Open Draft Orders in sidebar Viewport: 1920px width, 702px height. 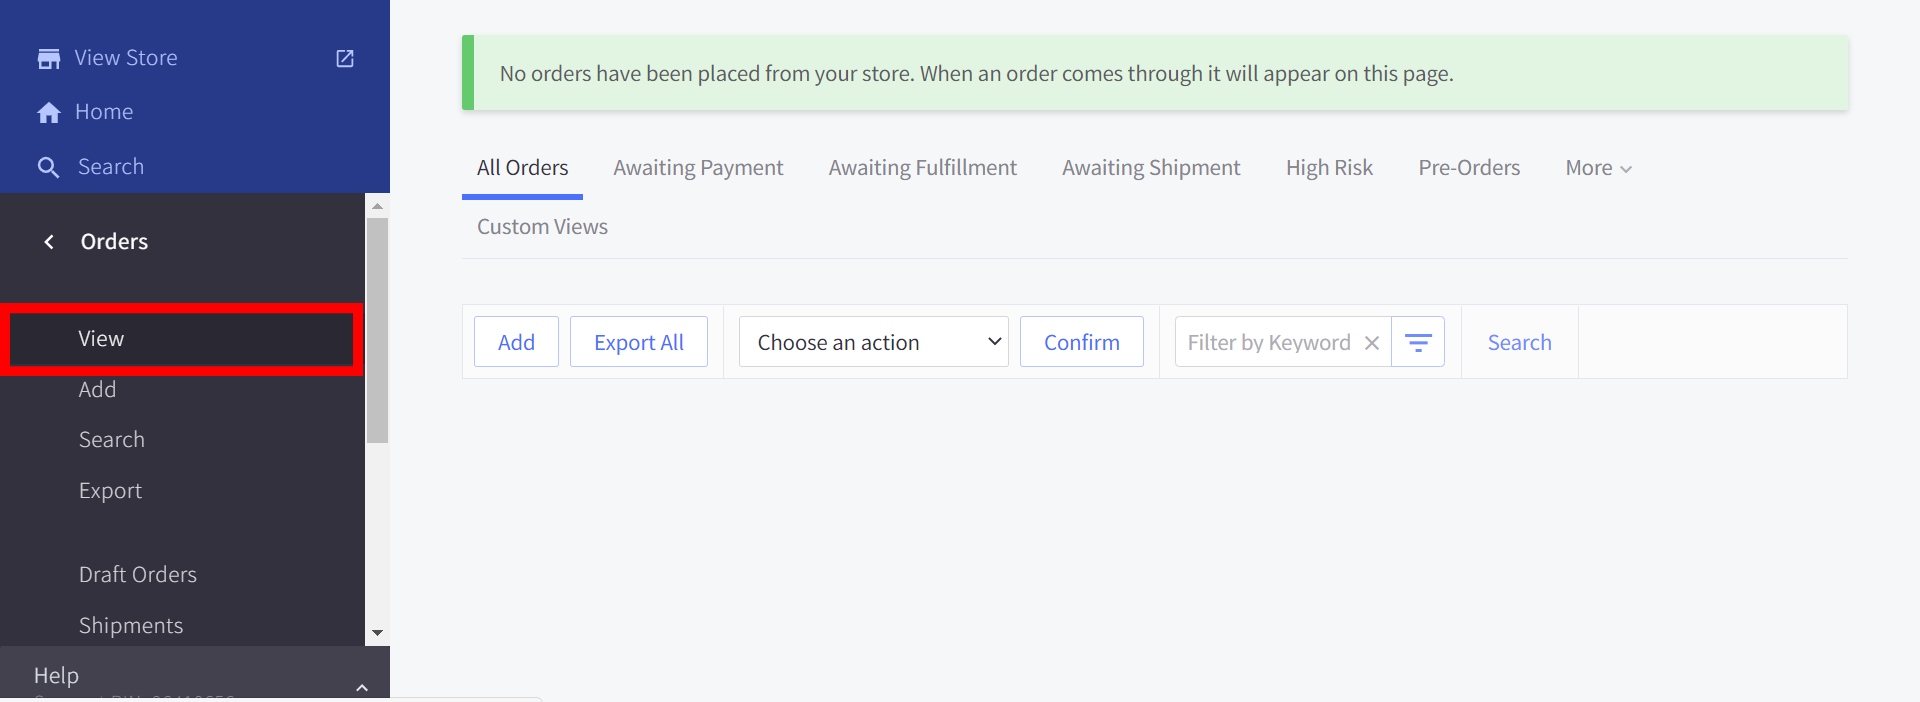tap(138, 575)
